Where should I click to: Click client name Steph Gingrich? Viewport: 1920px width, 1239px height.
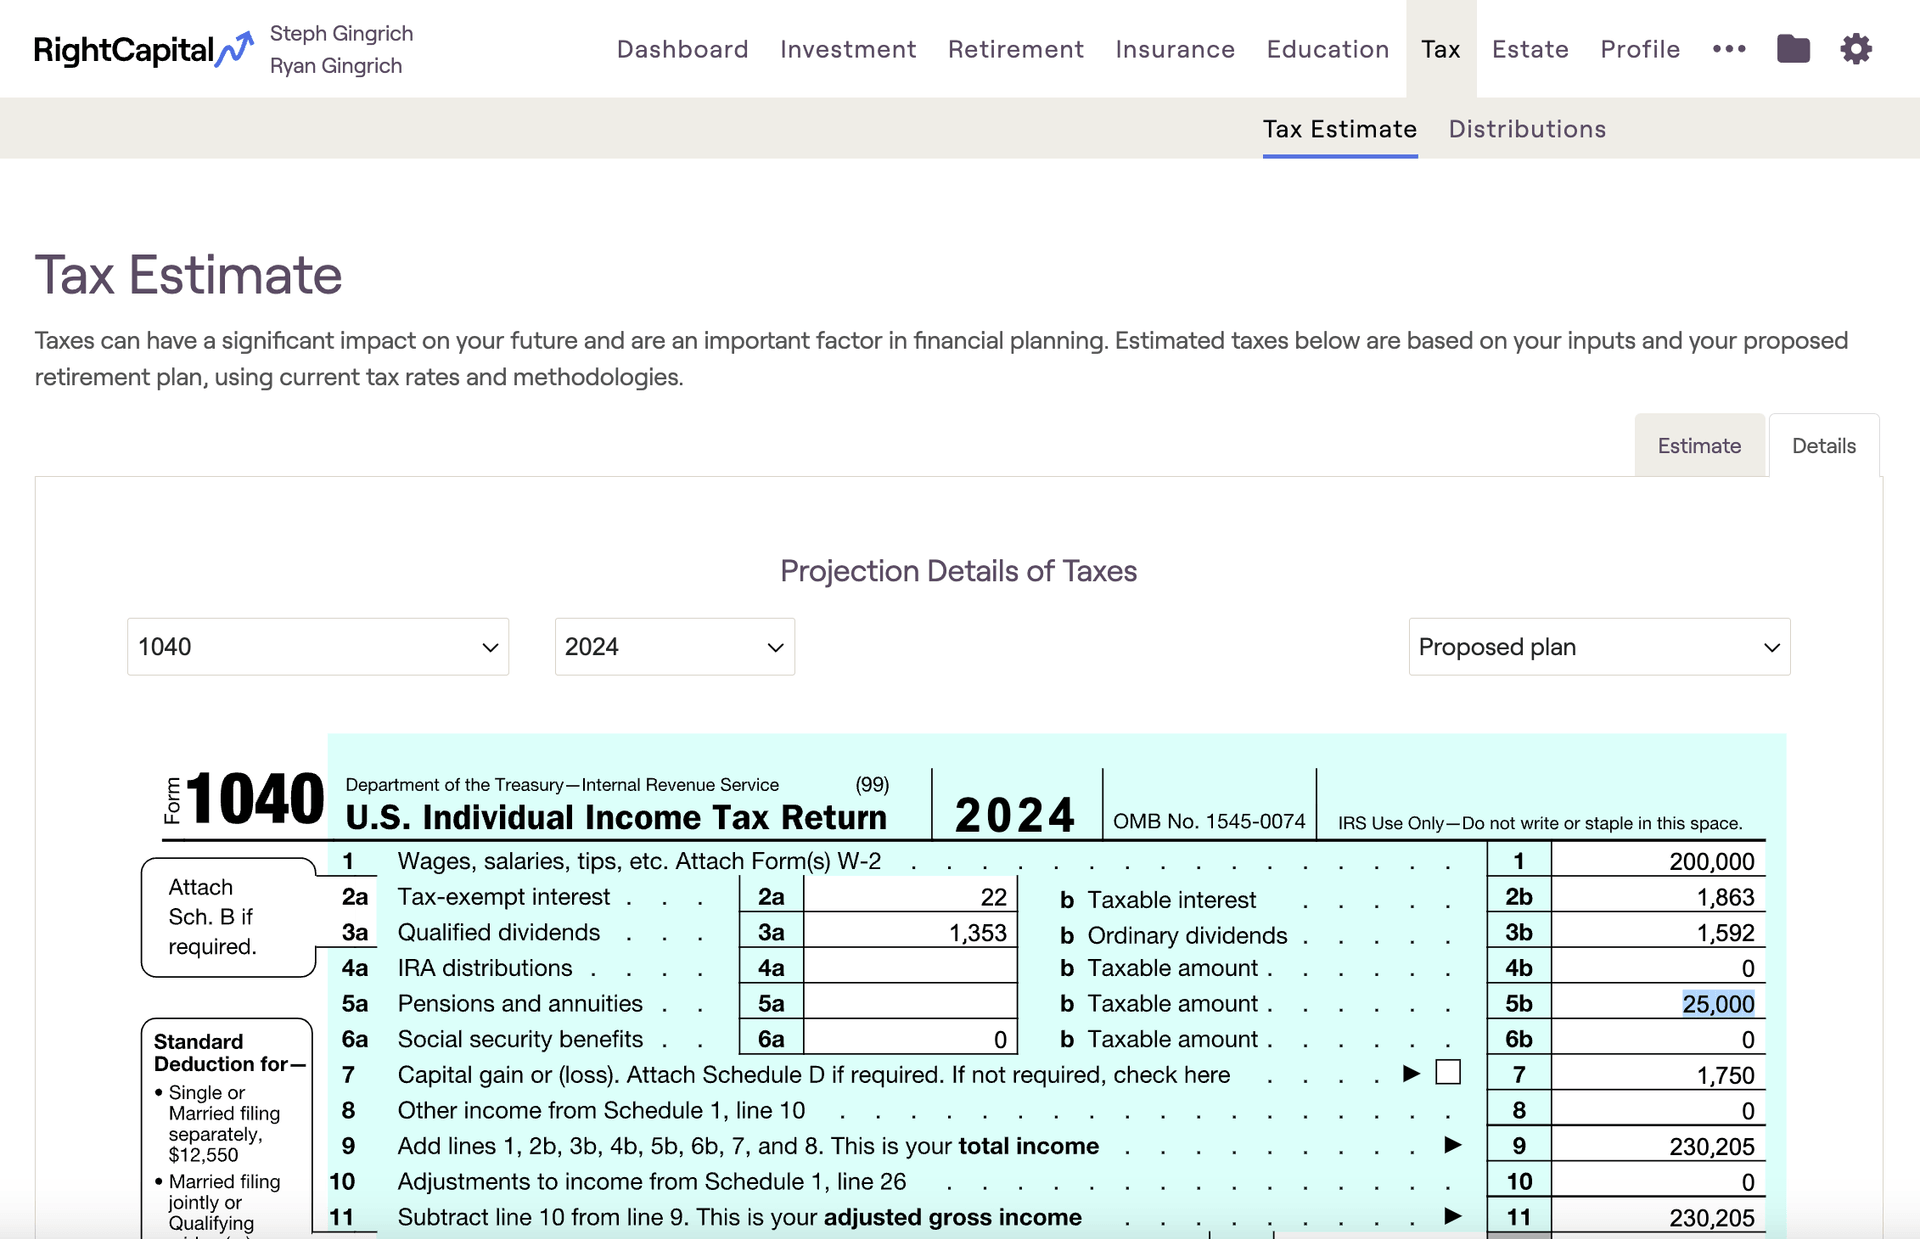tap(341, 33)
